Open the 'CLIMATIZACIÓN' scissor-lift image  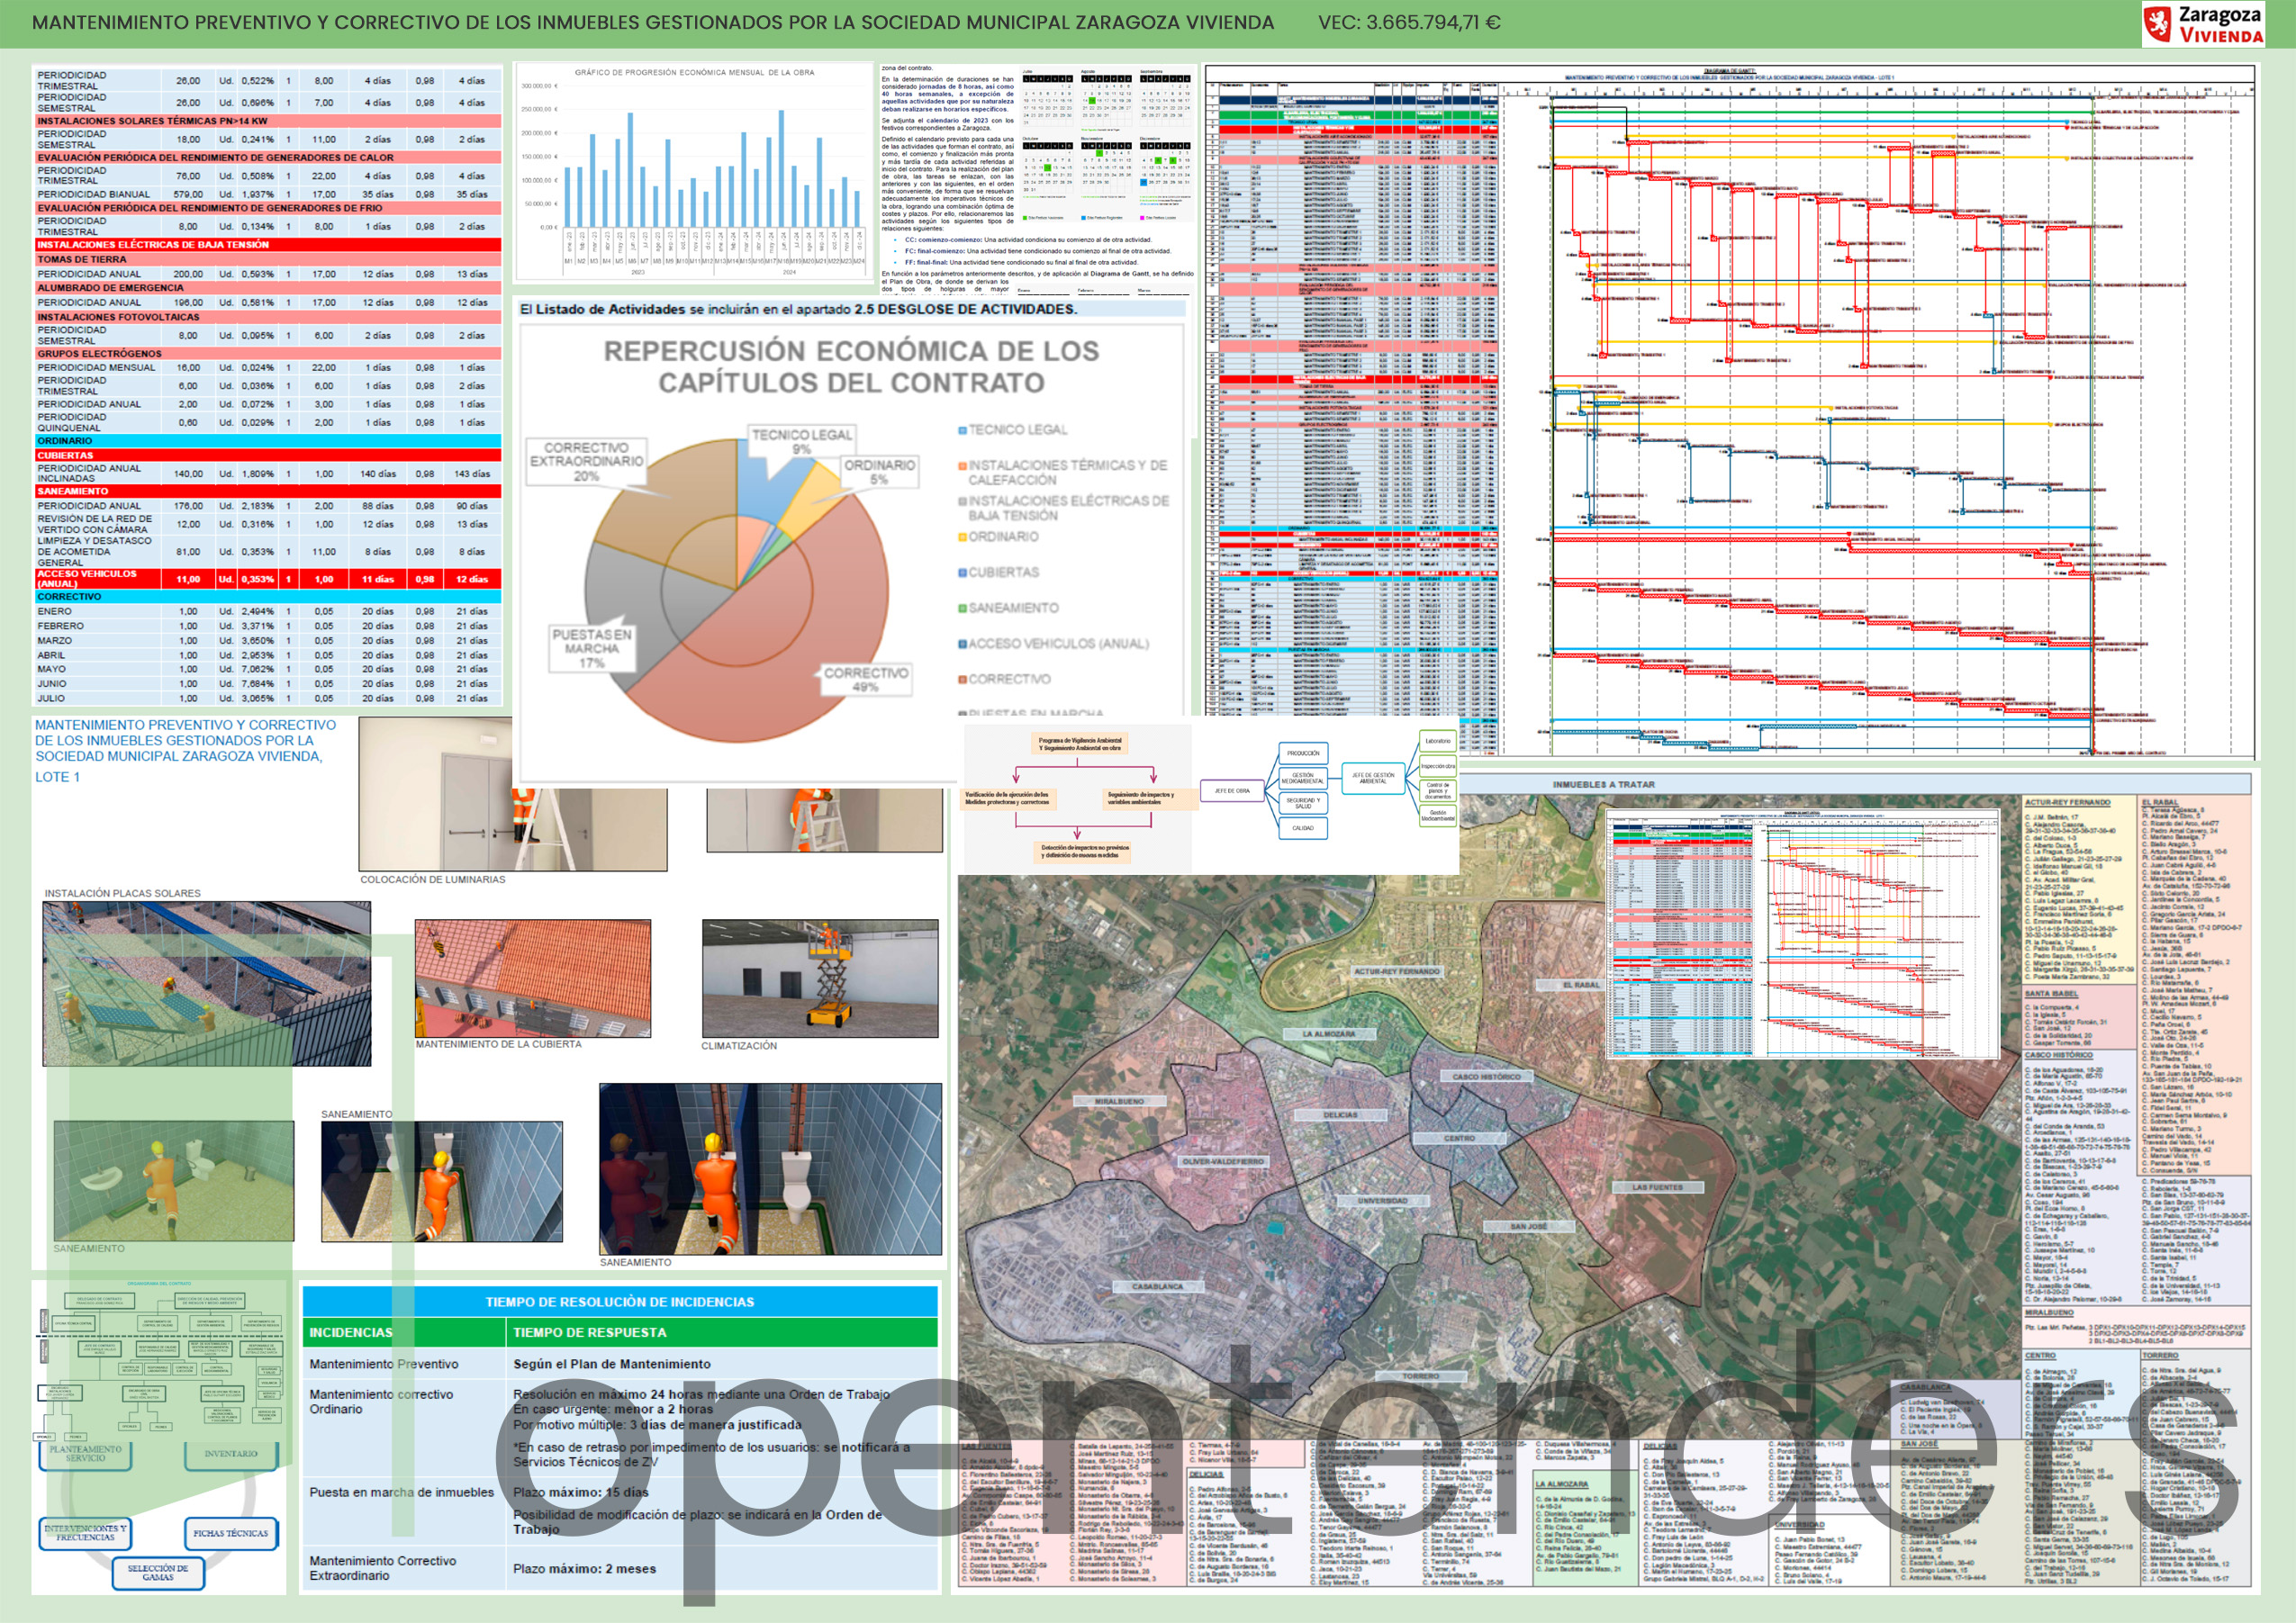(820, 978)
